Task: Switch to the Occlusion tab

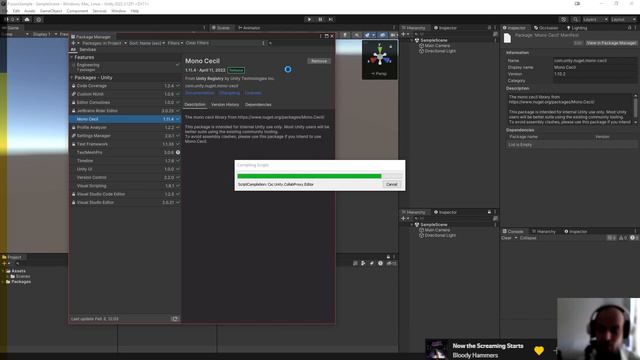Action: tap(546, 28)
